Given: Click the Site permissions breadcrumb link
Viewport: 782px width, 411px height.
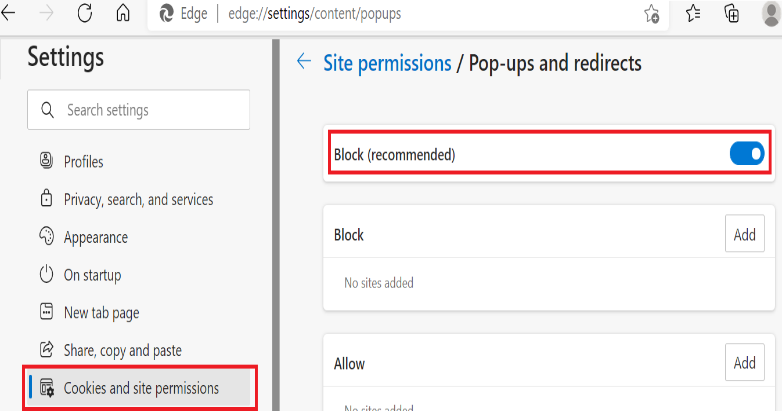Looking at the screenshot, I should pos(387,63).
